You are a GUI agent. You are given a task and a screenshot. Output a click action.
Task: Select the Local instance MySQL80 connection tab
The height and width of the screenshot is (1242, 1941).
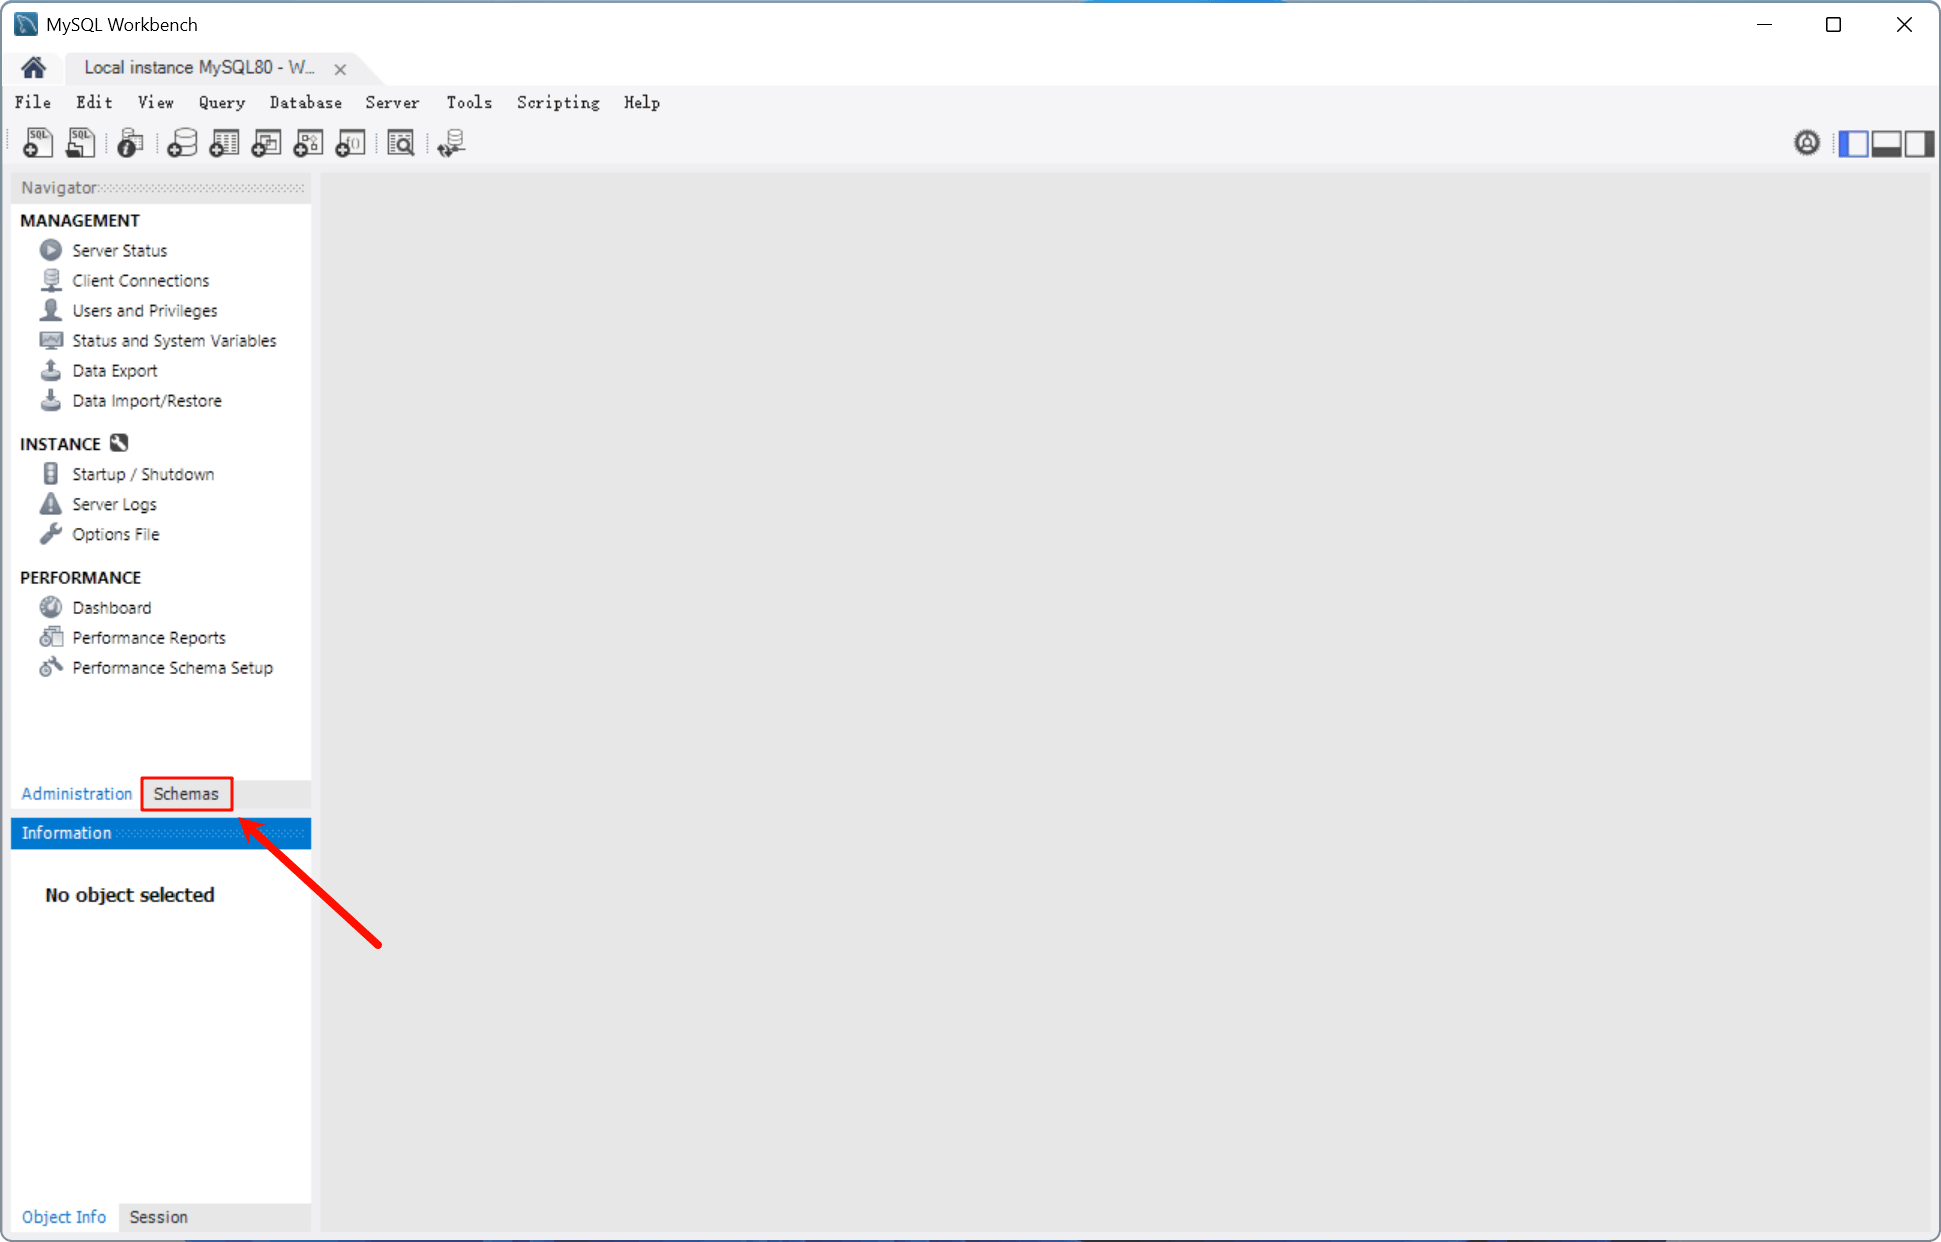pyautogui.click(x=199, y=67)
